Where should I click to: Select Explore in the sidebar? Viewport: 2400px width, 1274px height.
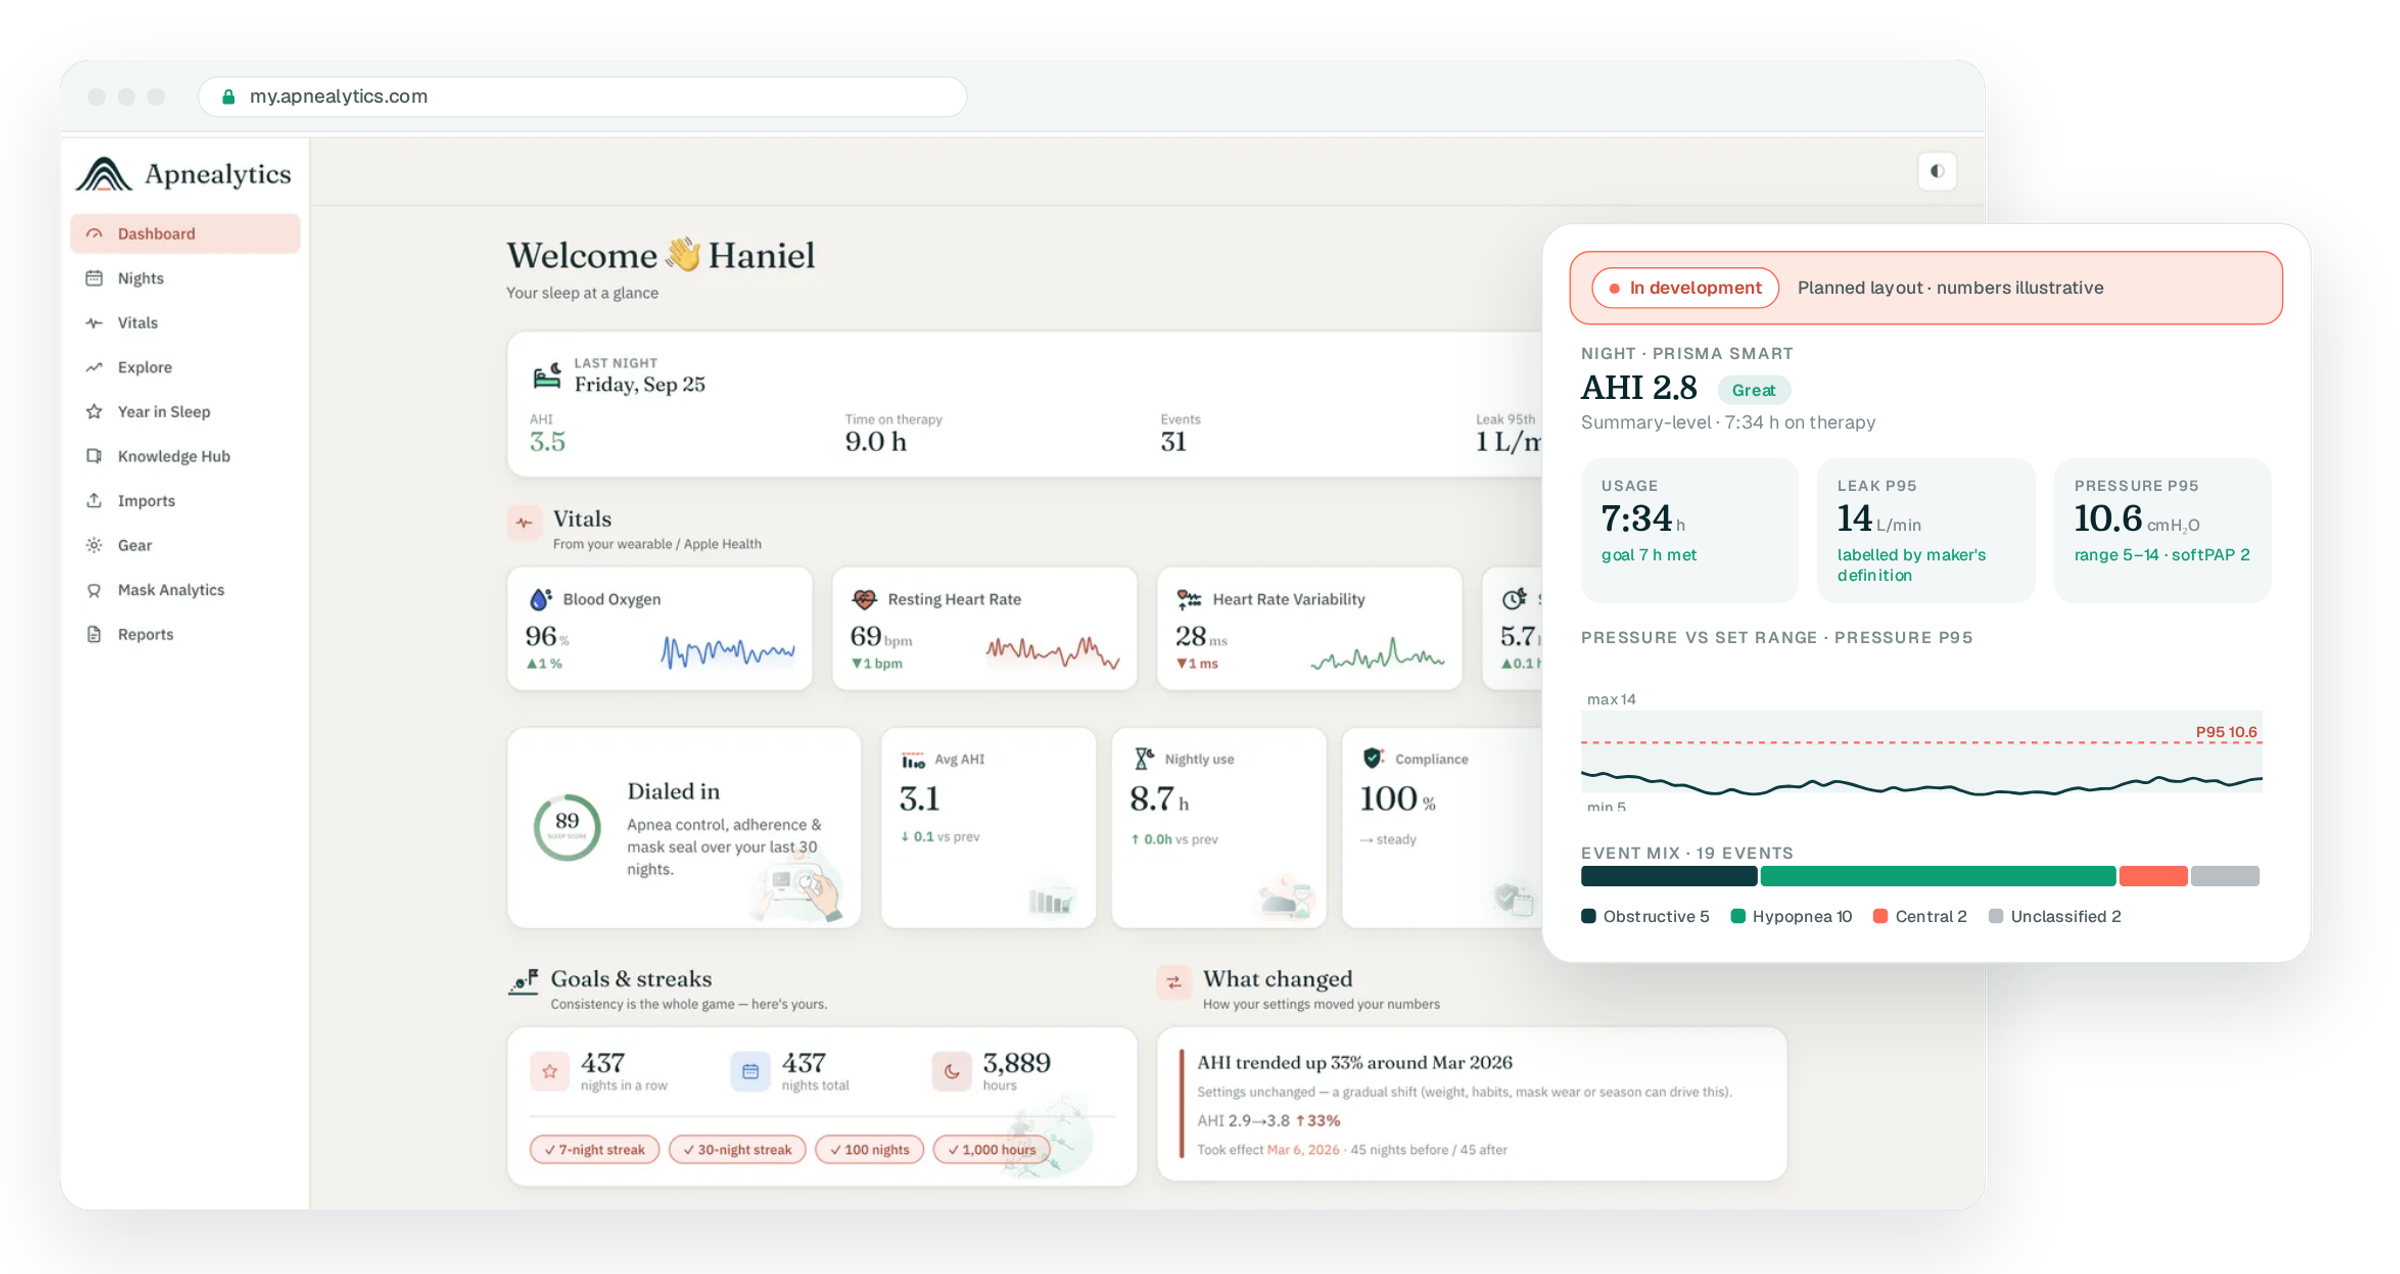pyautogui.click(x=185, y=367)
